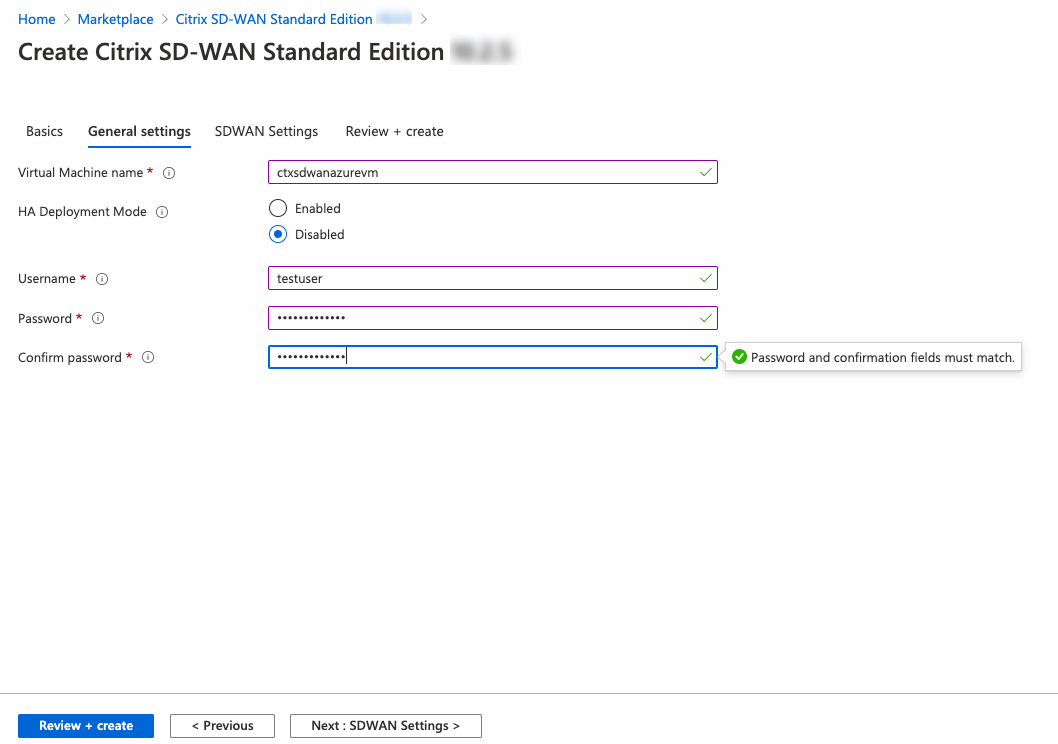Click info icon next to Username
1058x744 pixels.
pos(102,279)
